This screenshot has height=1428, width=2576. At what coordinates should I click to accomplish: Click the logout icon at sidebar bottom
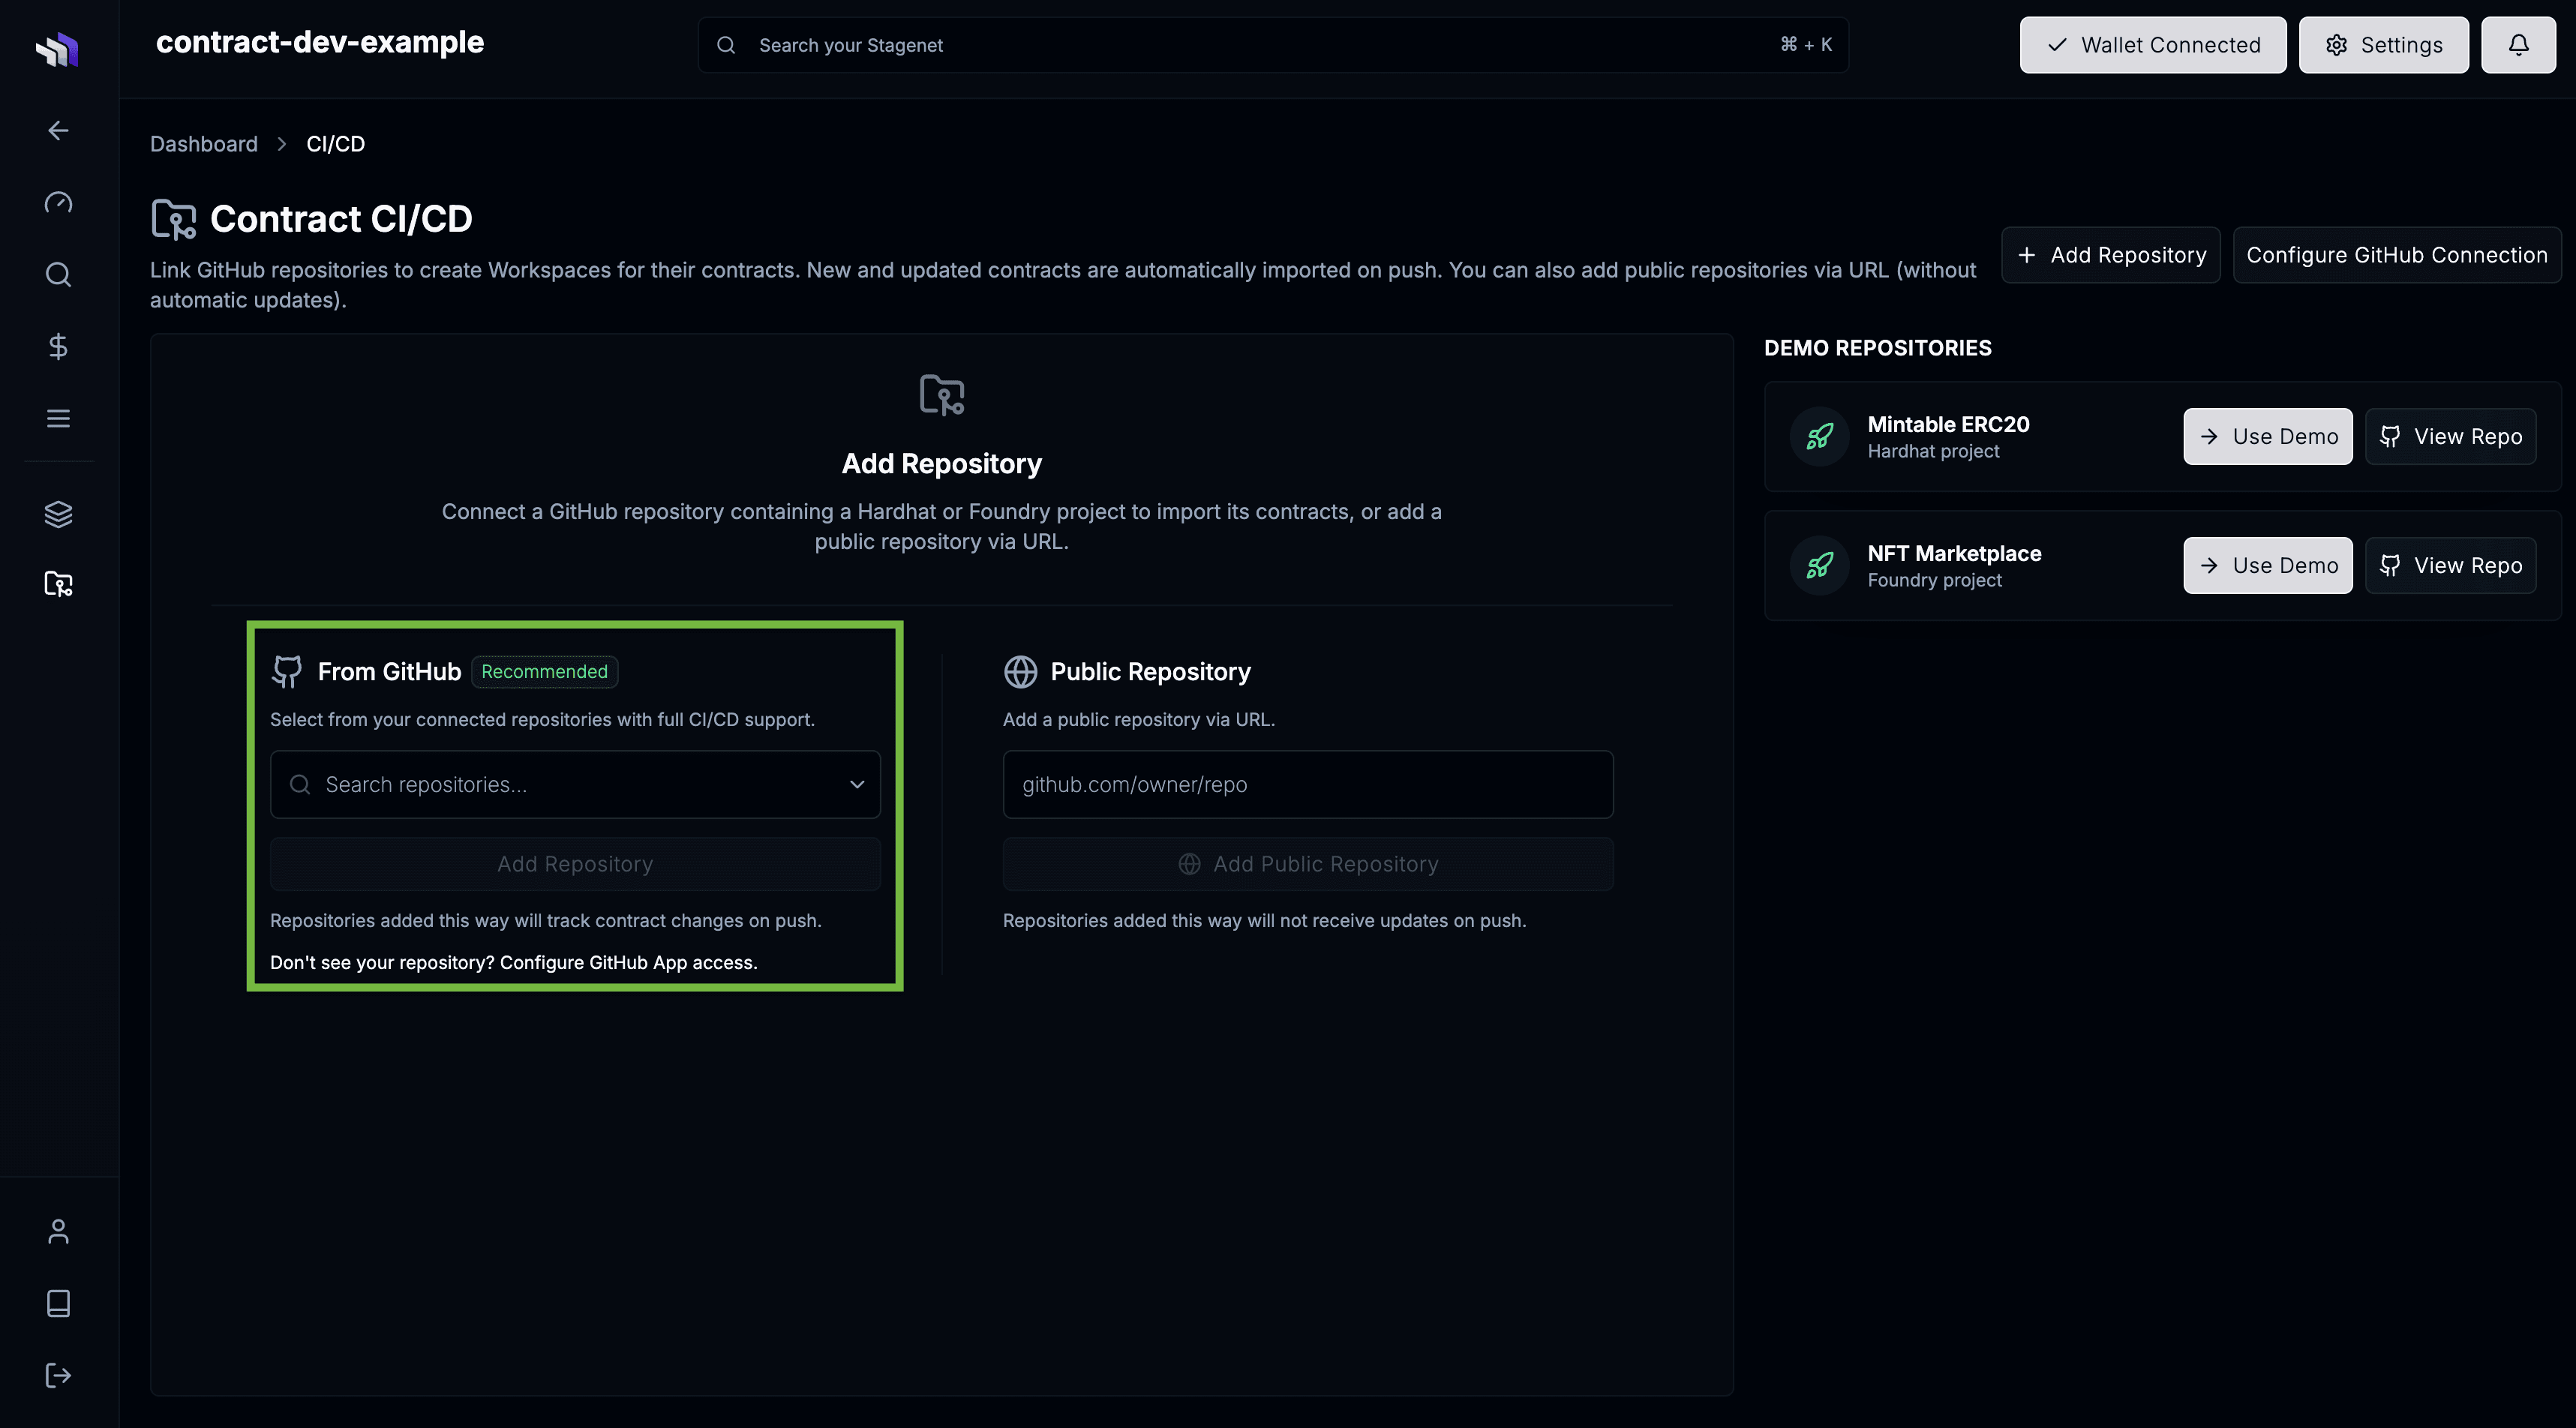(x=57, y=1374)
